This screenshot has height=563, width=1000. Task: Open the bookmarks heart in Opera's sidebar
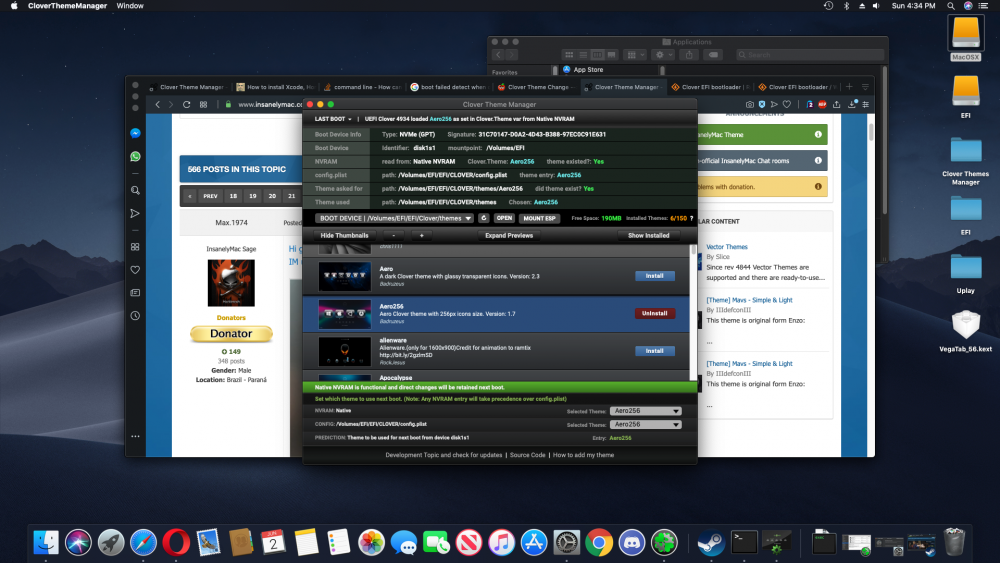135,270
